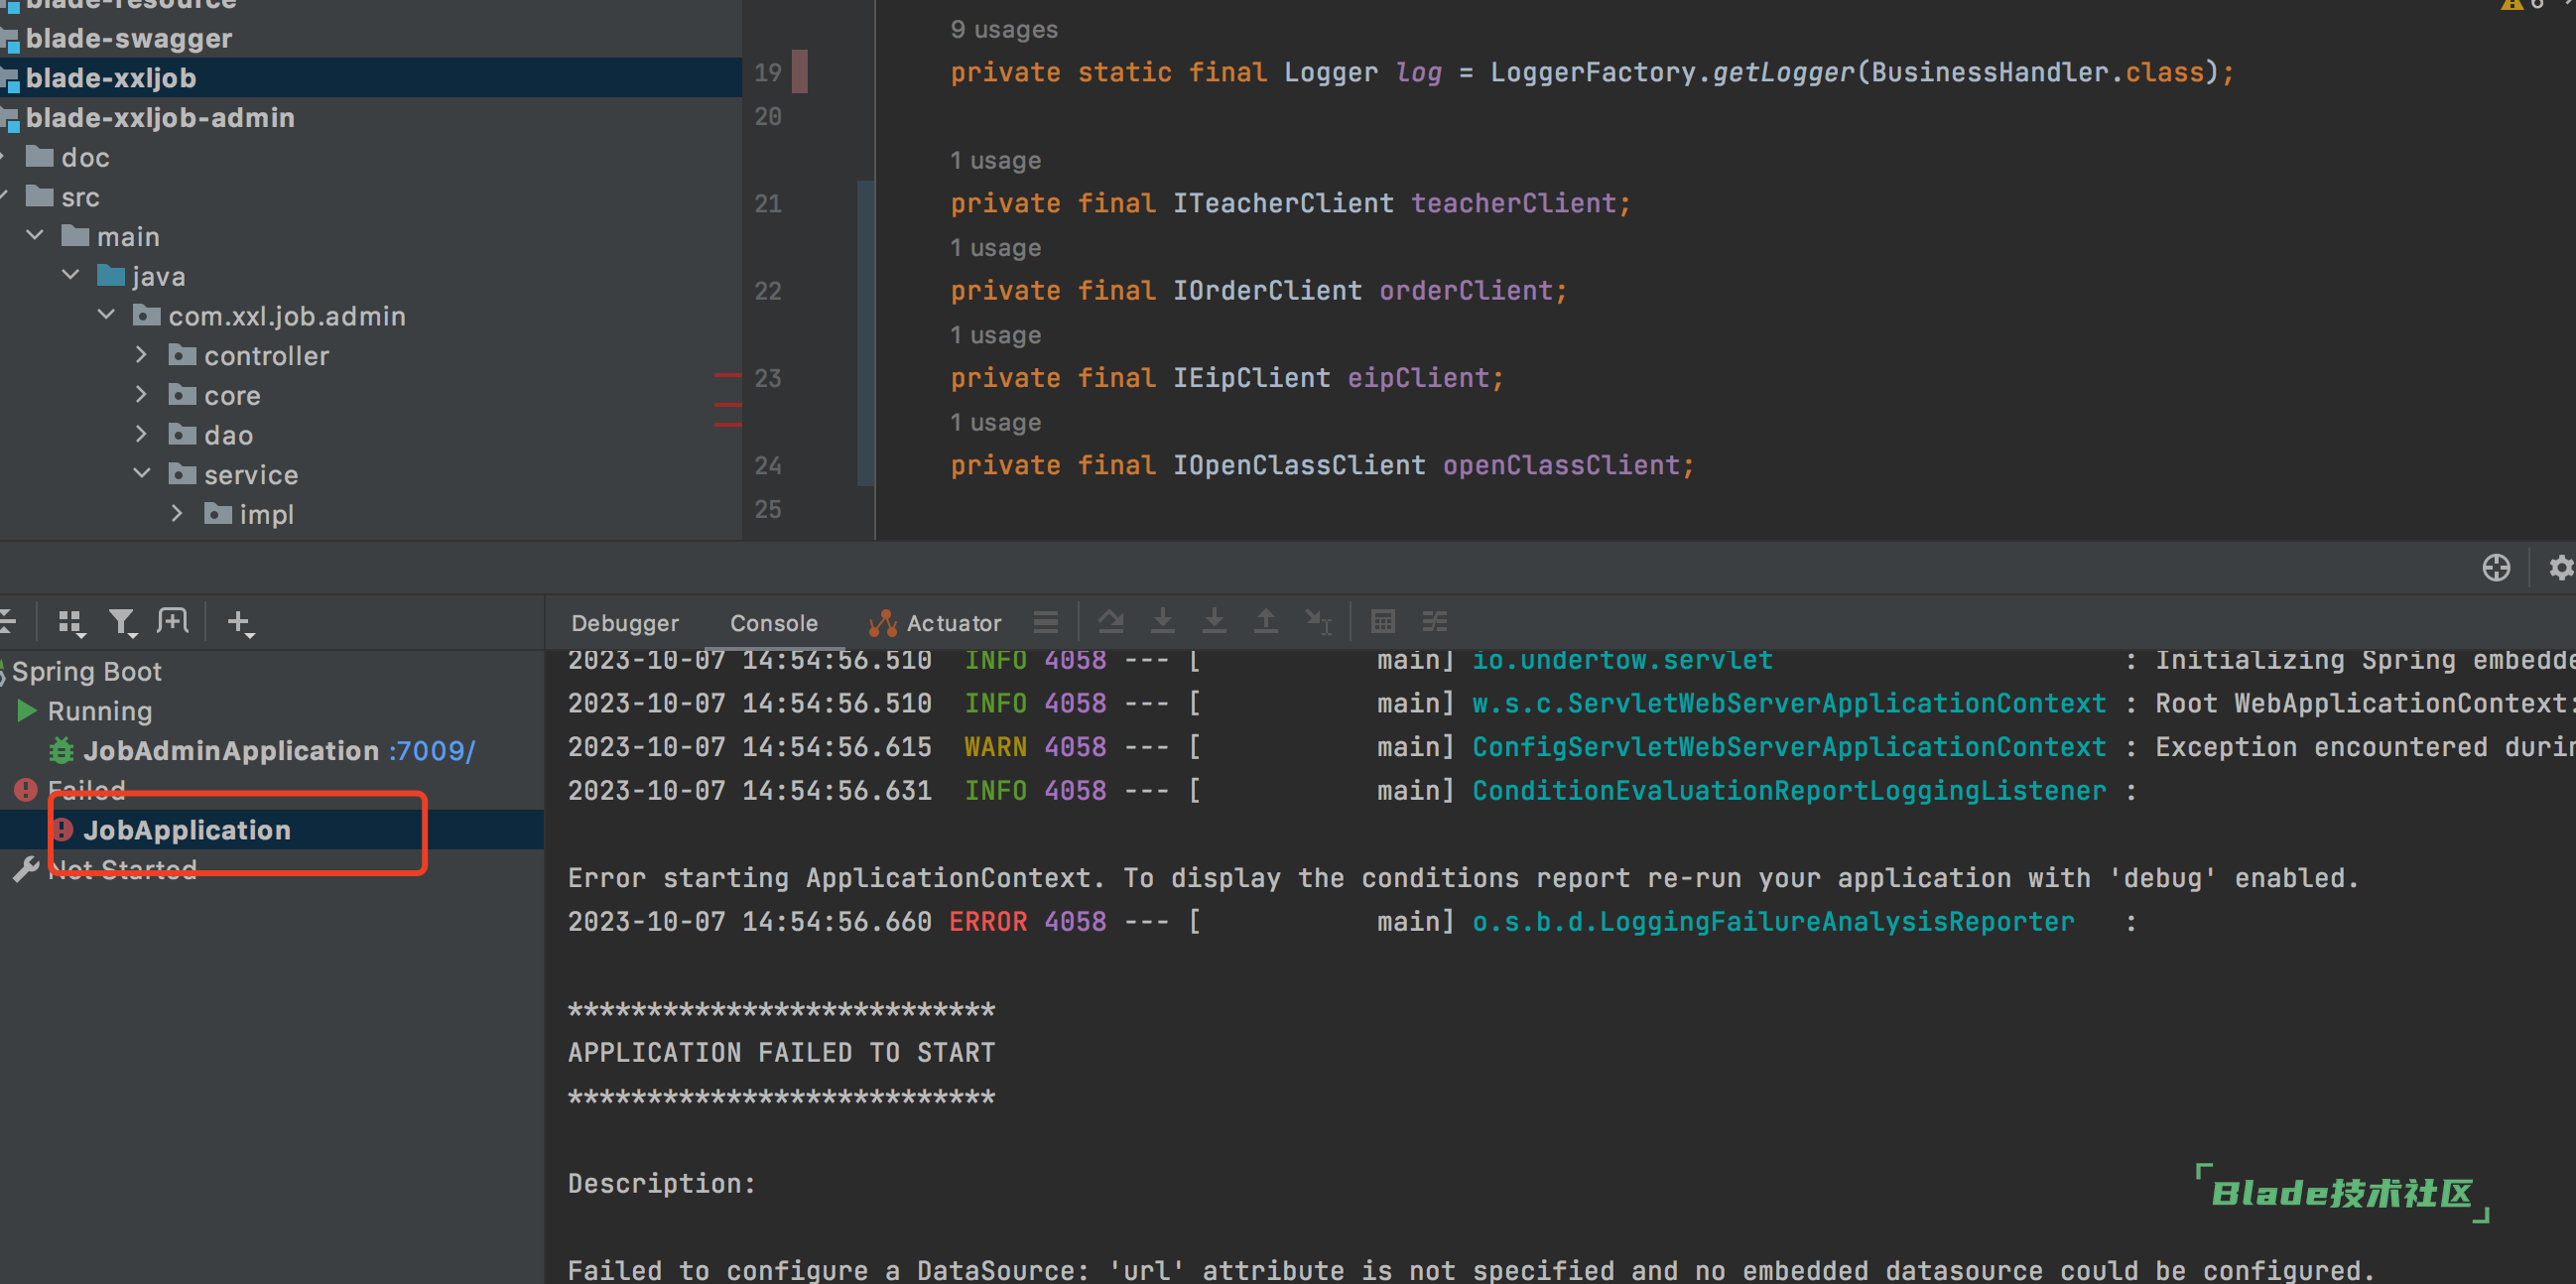Click the Trace Current Stream Chain icon
Image resolution: width=2576 pixels, height=1284 pixels.
(1435, 621)
